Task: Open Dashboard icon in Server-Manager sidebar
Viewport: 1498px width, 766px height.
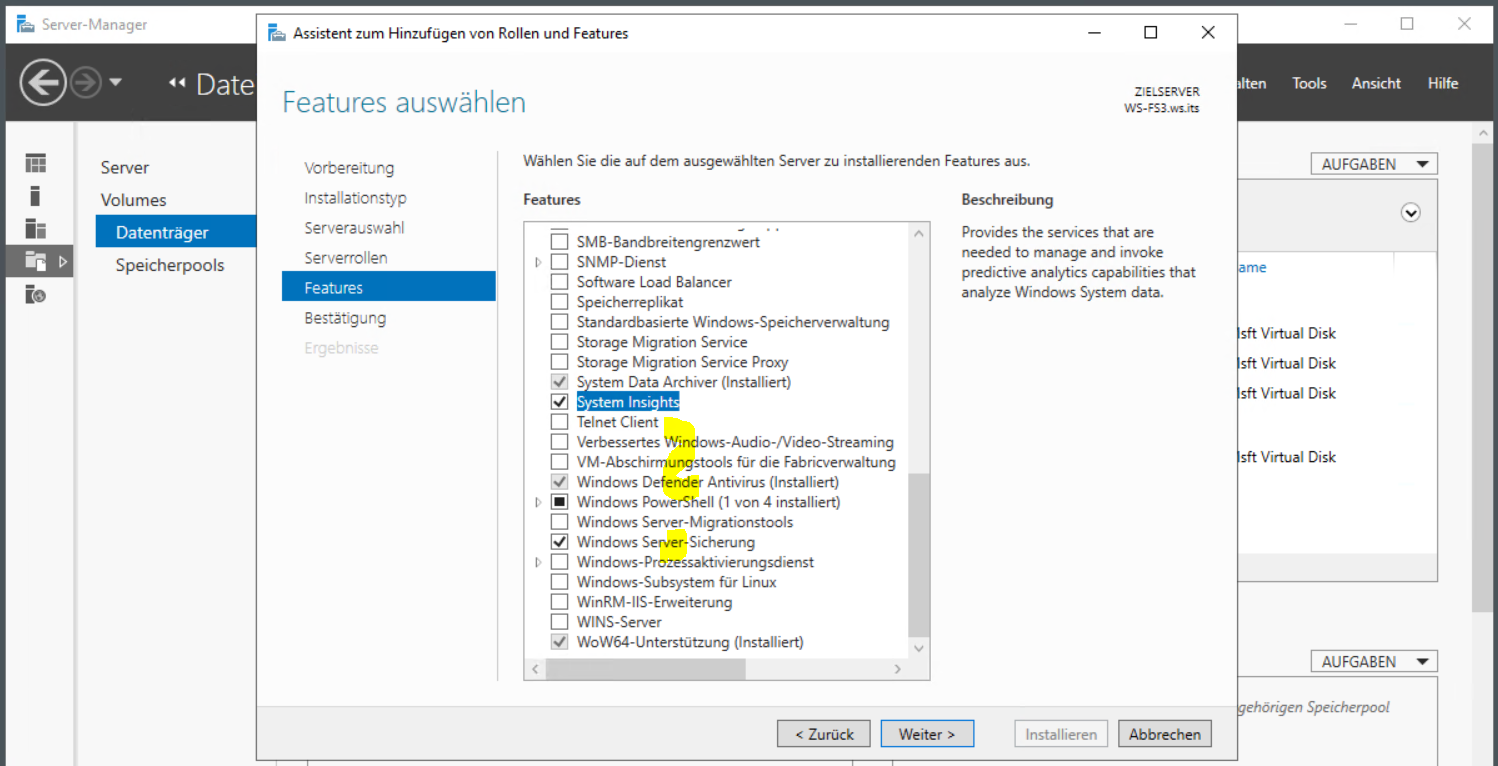Action: coord(36,163)
